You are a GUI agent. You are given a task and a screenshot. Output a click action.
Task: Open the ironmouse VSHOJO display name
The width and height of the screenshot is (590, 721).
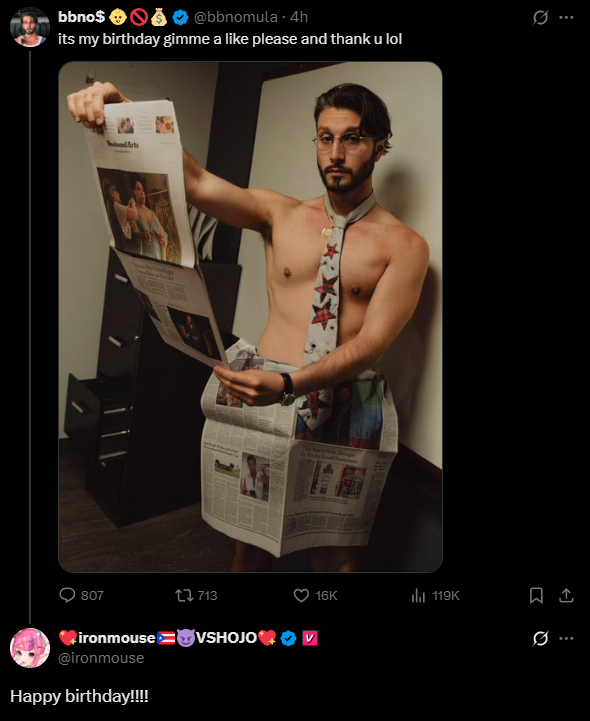(168, 638)
